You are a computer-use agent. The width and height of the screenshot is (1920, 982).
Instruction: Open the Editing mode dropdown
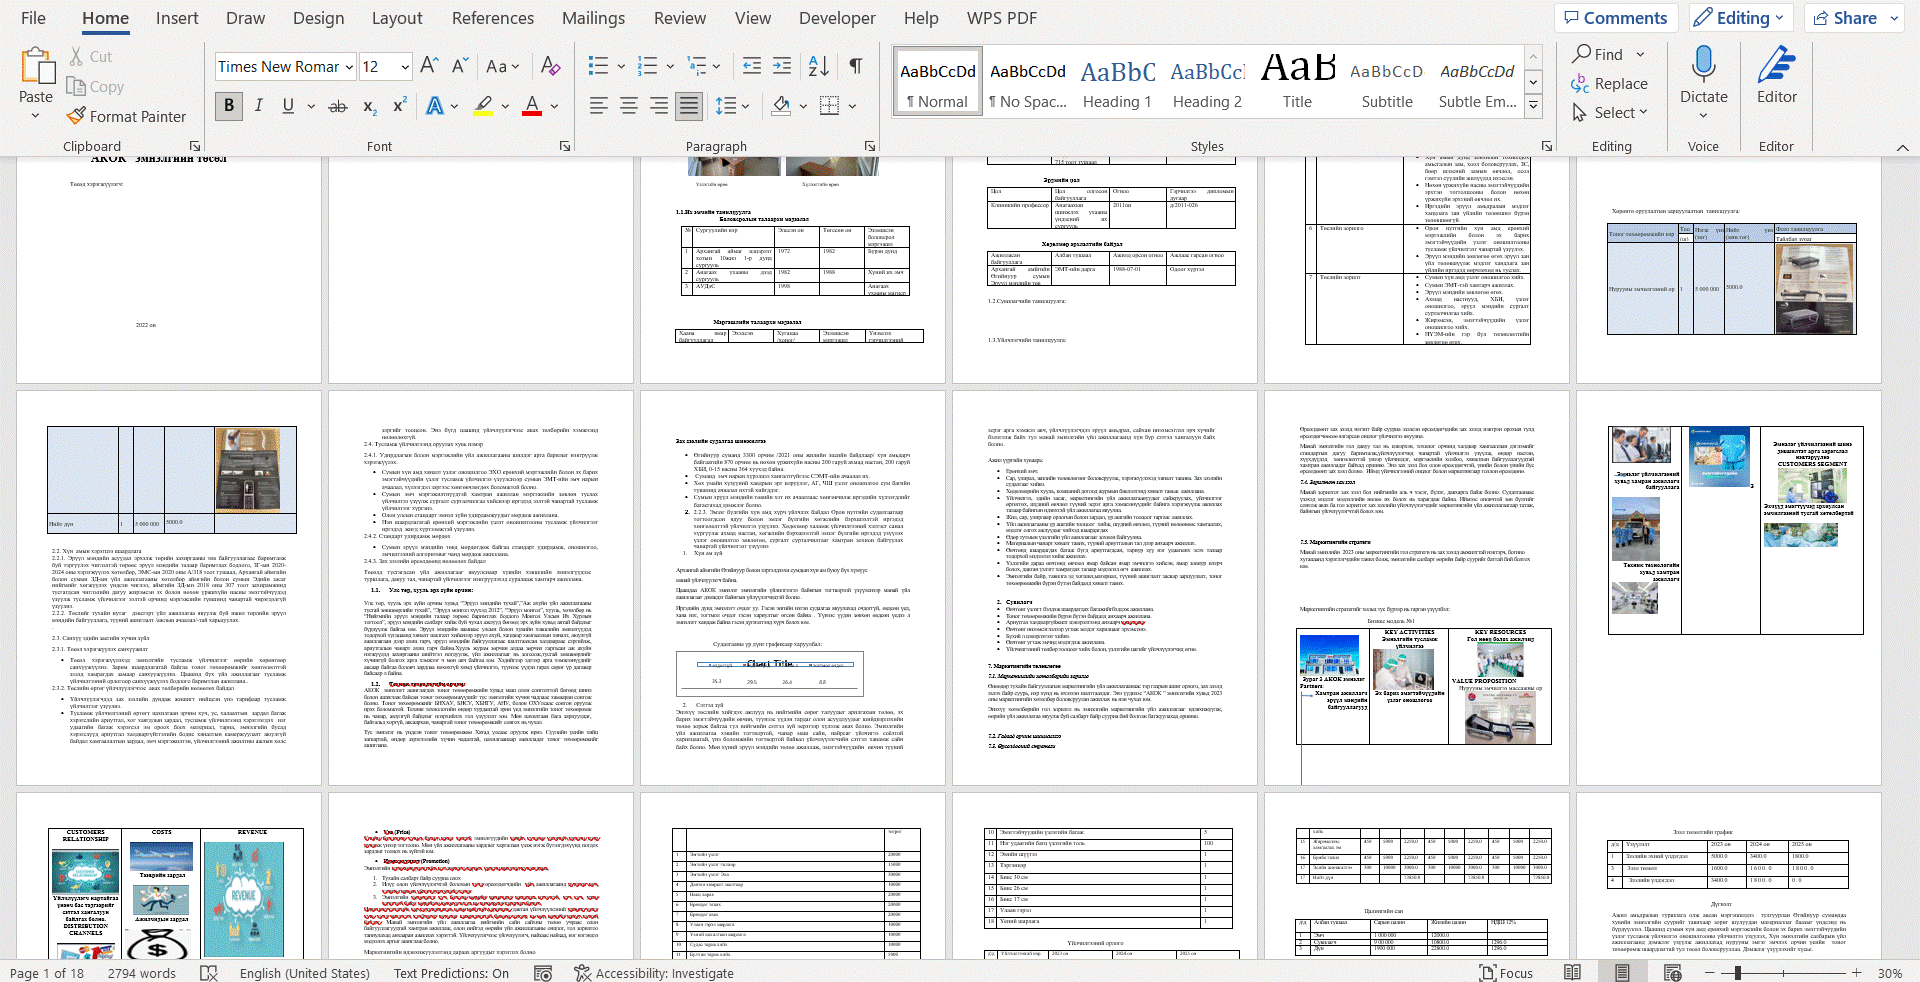(1743, 18)
